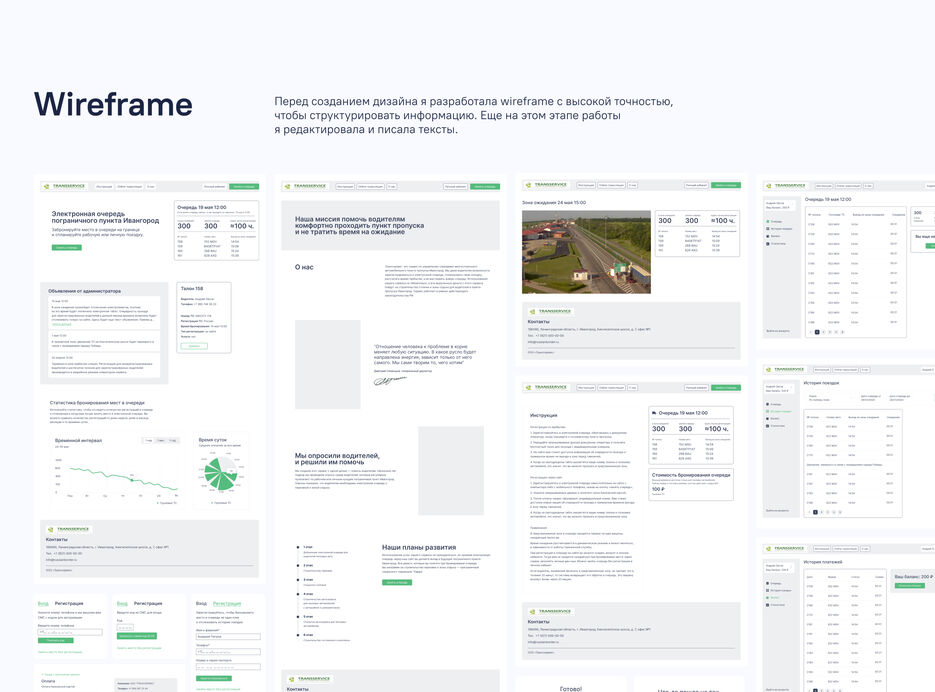The width and height of the screenshot is (935, 692).
Task: Click the Талон 158 heading
Action: tap(192, 289)
